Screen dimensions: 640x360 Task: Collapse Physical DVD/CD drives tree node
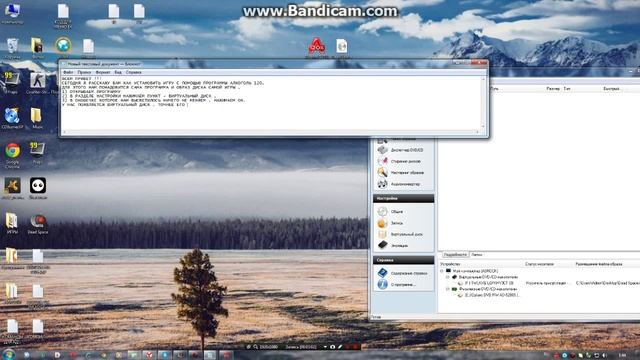tap(448, 289)
